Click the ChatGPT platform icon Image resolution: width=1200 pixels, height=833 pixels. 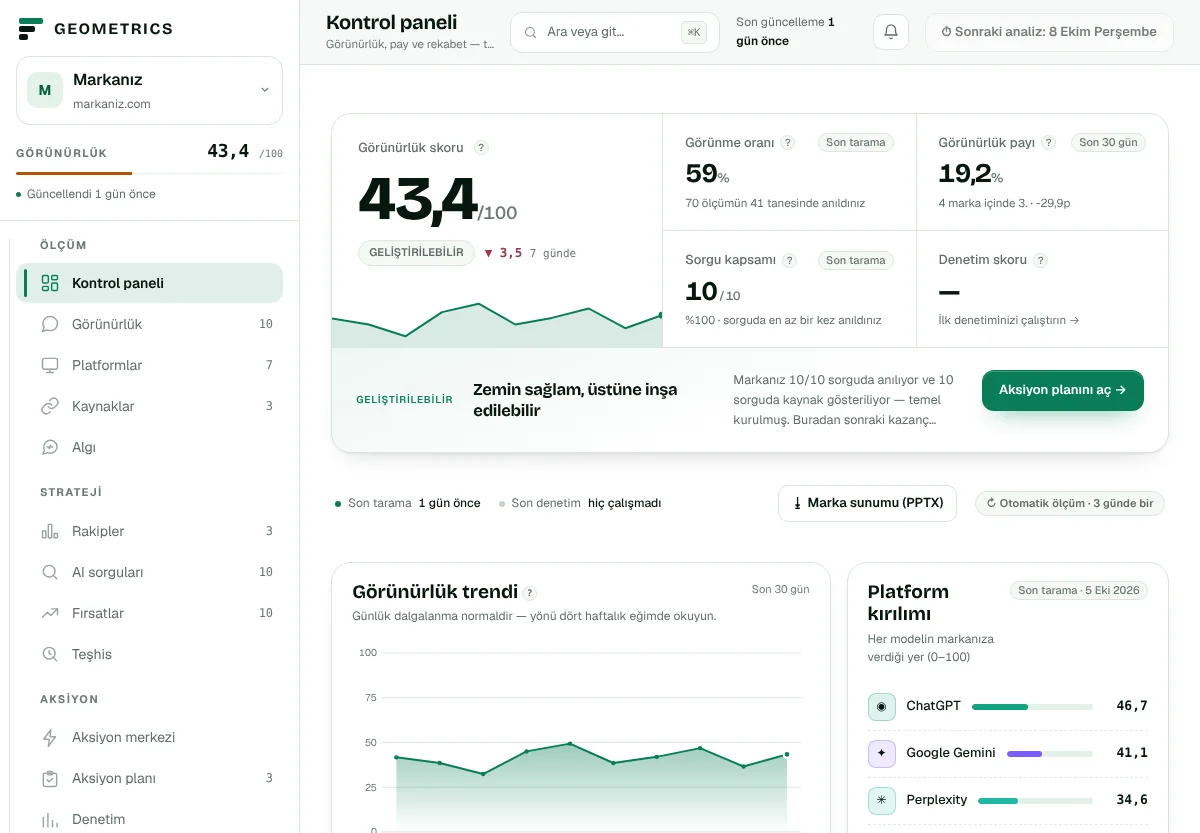[881, 706]
